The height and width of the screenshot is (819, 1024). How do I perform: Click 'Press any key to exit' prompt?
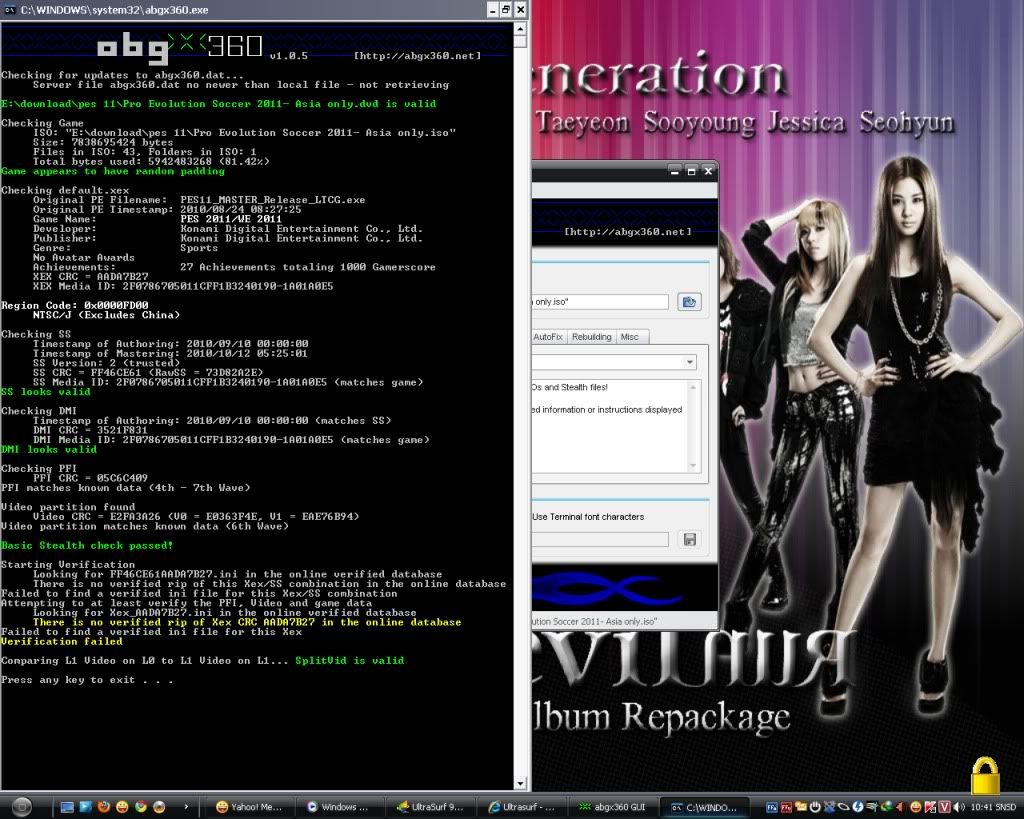87,680
